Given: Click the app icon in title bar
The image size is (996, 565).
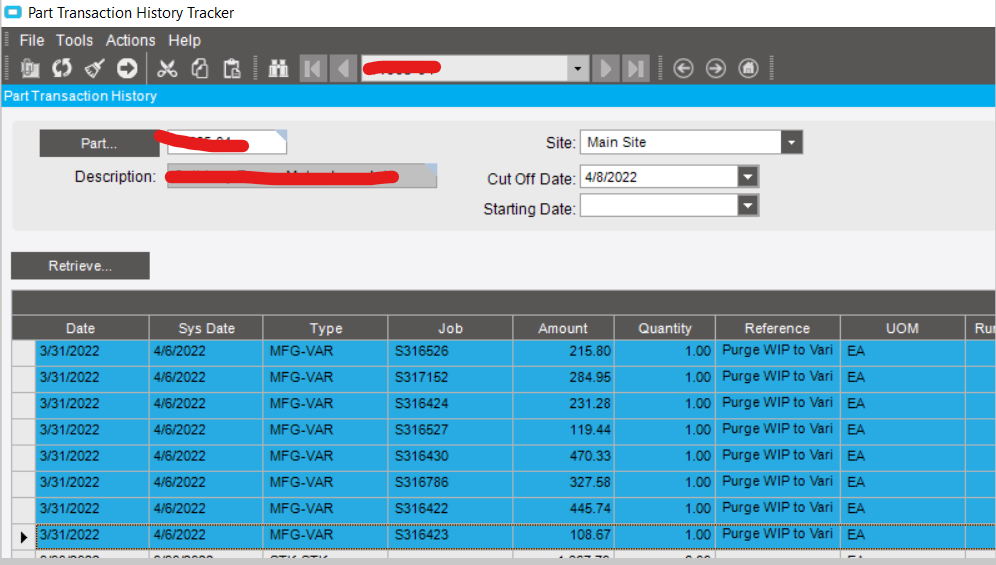Looking at the screenshot, I should pos(13,12).
